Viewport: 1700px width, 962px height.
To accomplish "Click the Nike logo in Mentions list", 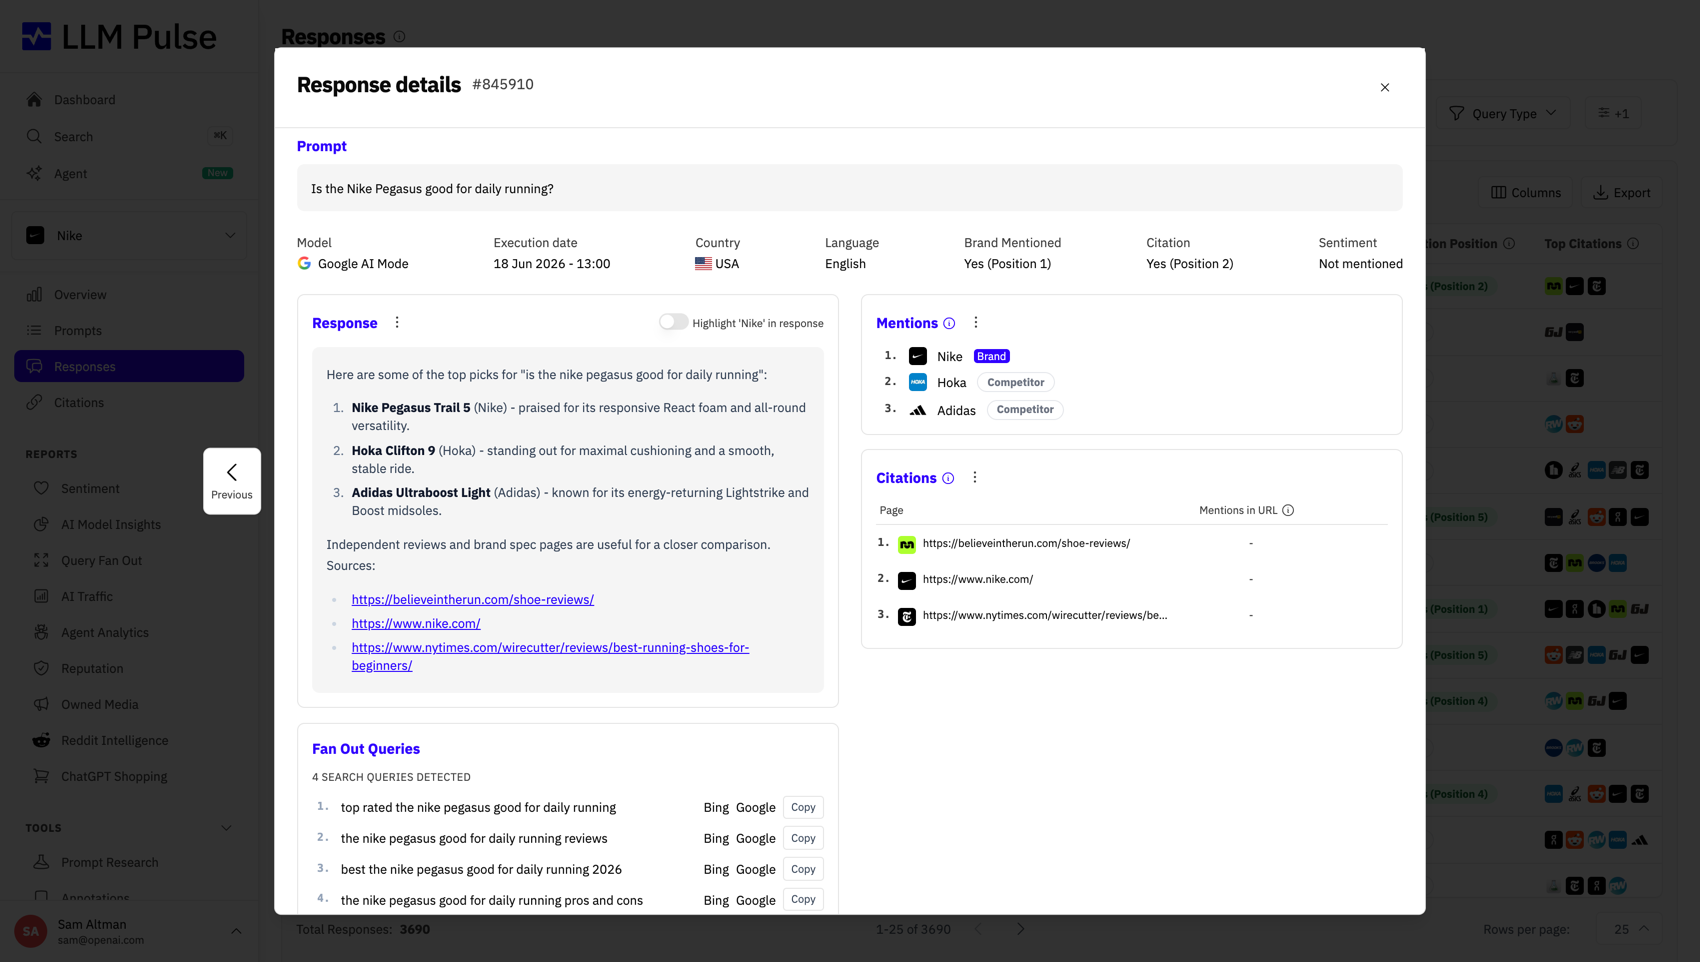I will coord(917,356).
